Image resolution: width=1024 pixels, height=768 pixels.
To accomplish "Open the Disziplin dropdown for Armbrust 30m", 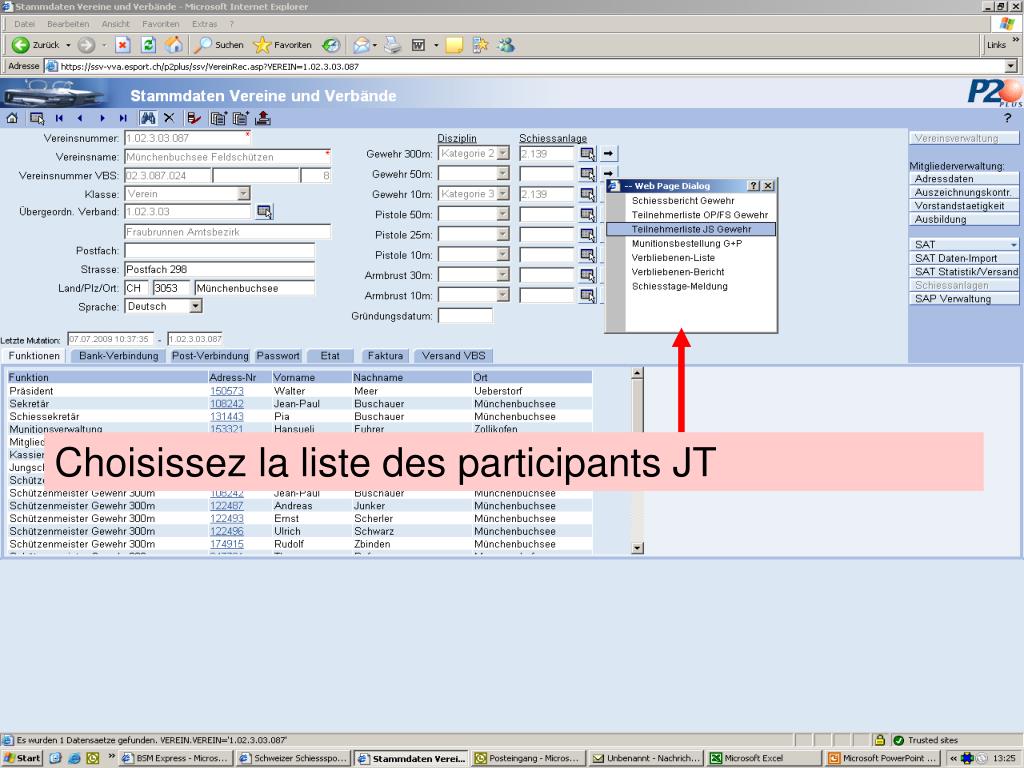I will [502, 275].
